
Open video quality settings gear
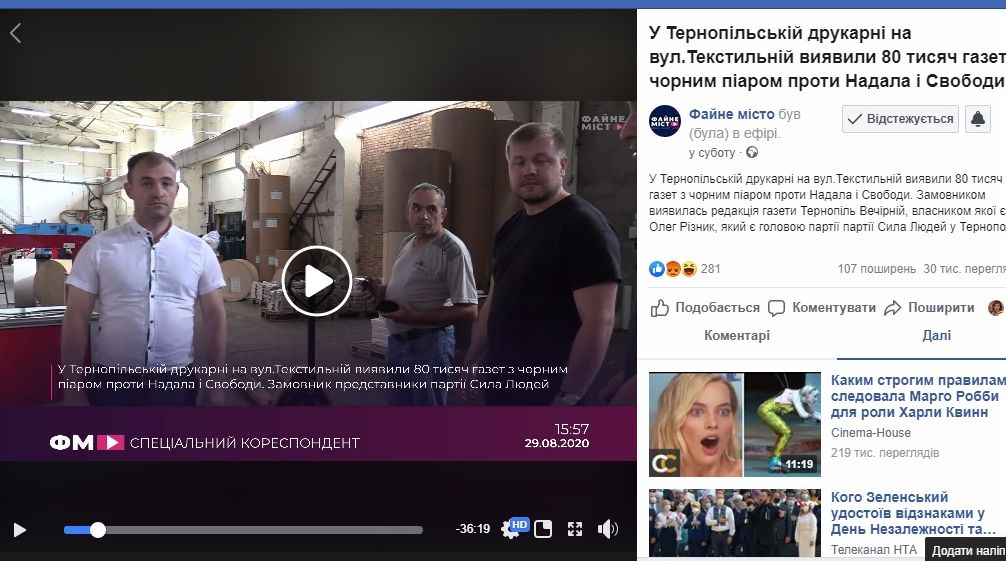[511, 530]
